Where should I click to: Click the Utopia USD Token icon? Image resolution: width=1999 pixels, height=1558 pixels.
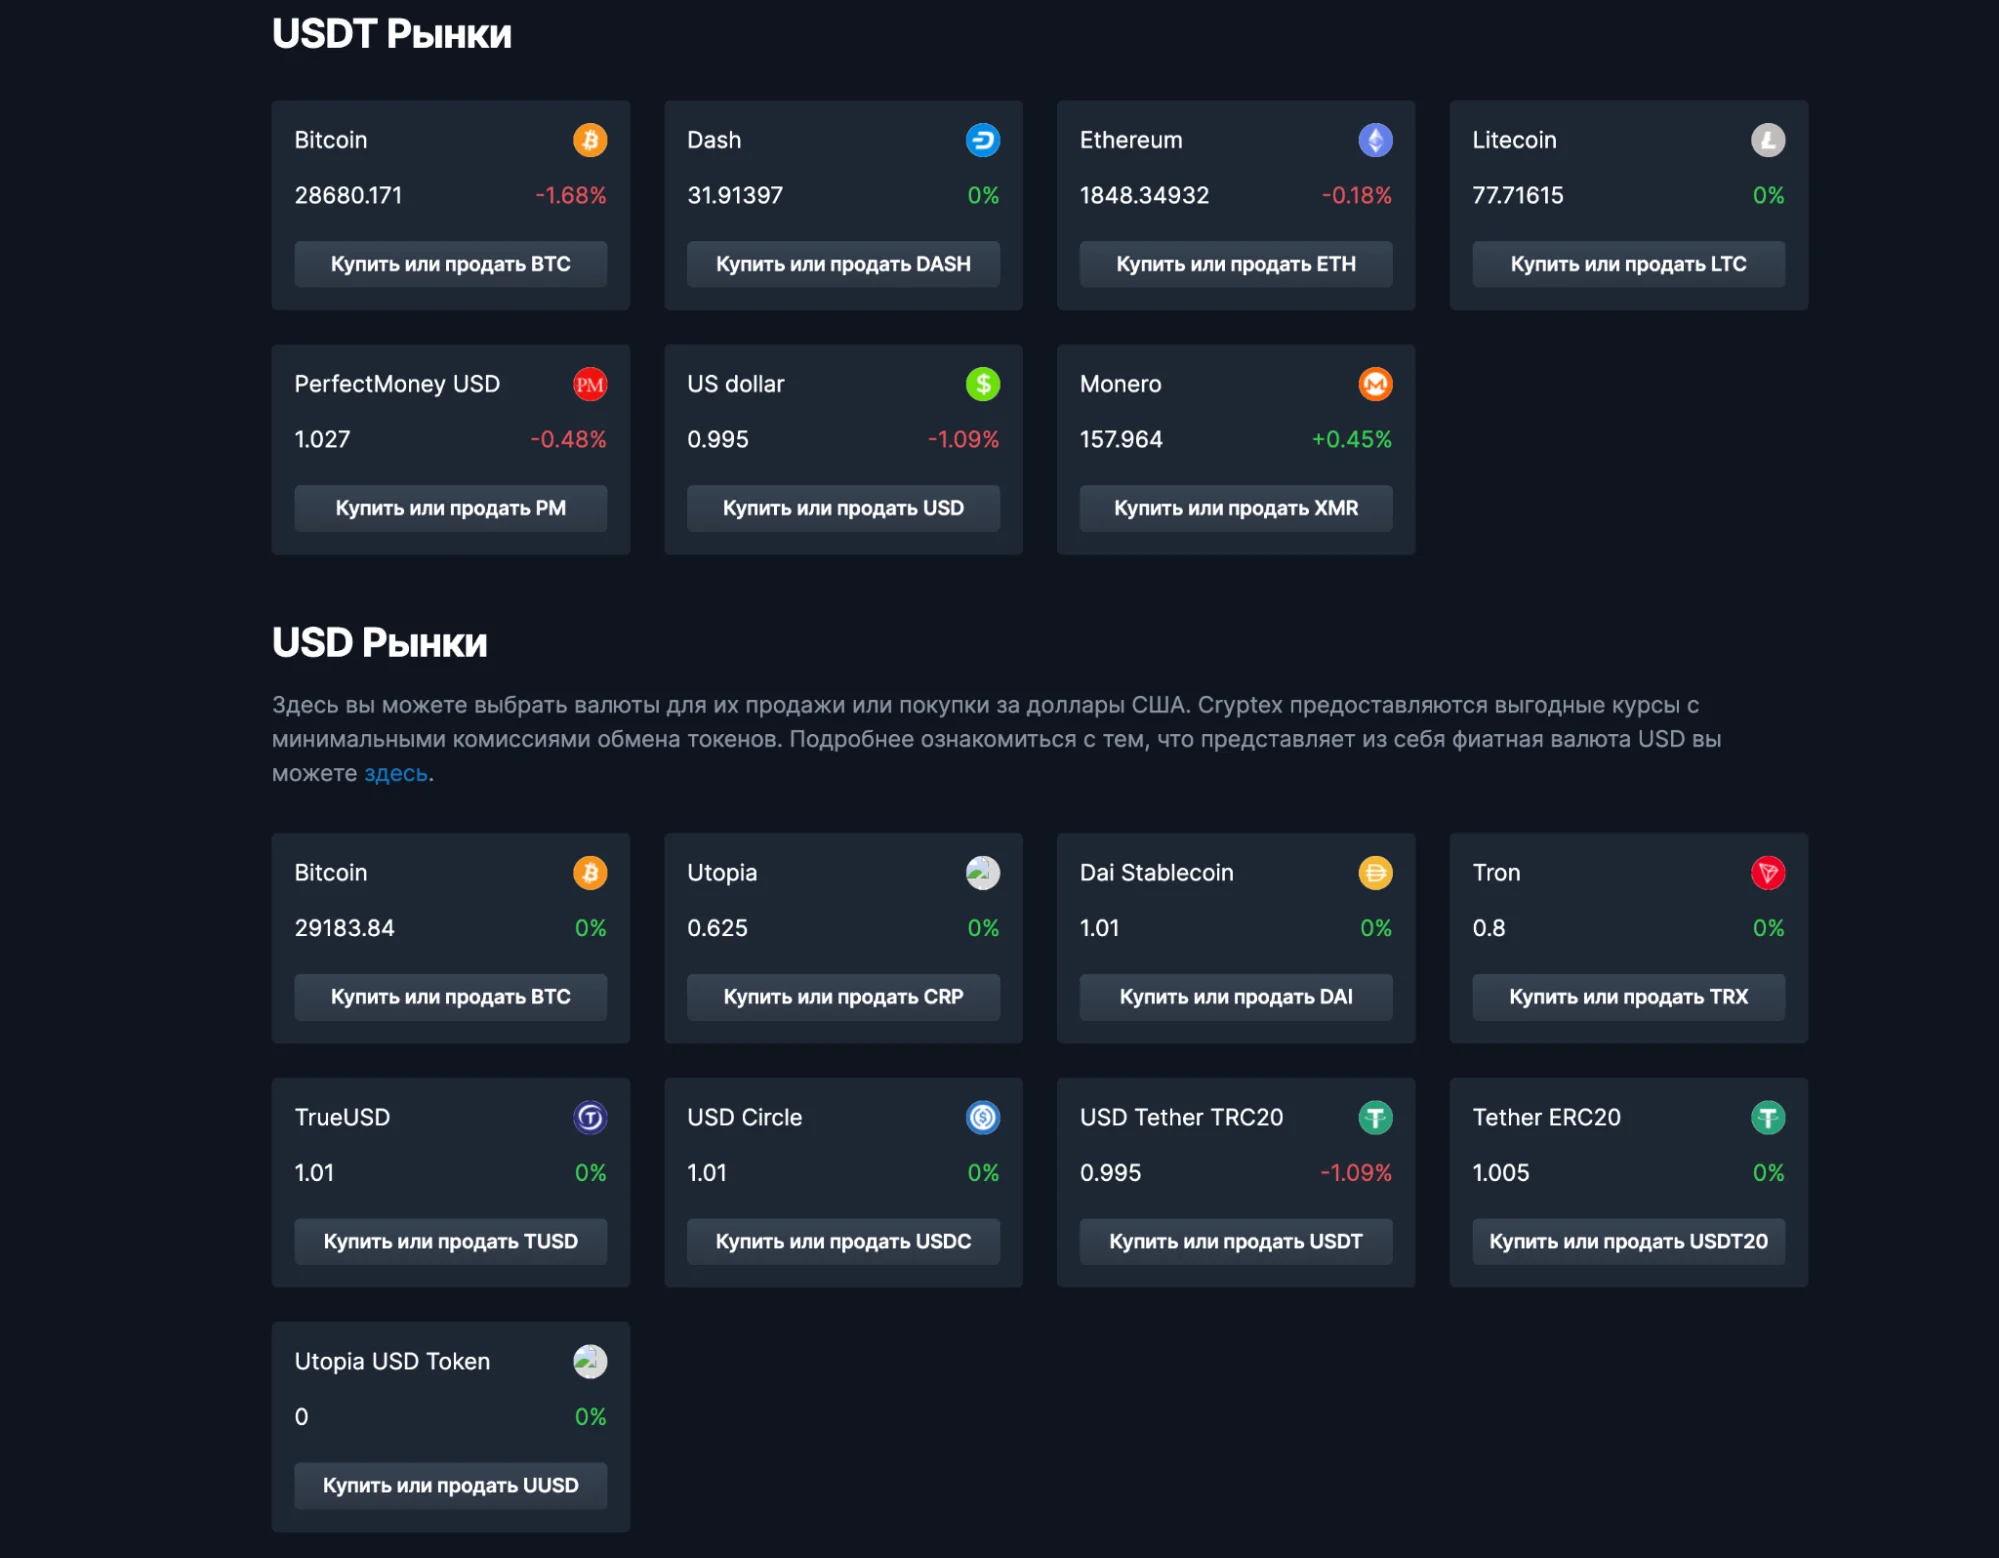(590, 1361)
